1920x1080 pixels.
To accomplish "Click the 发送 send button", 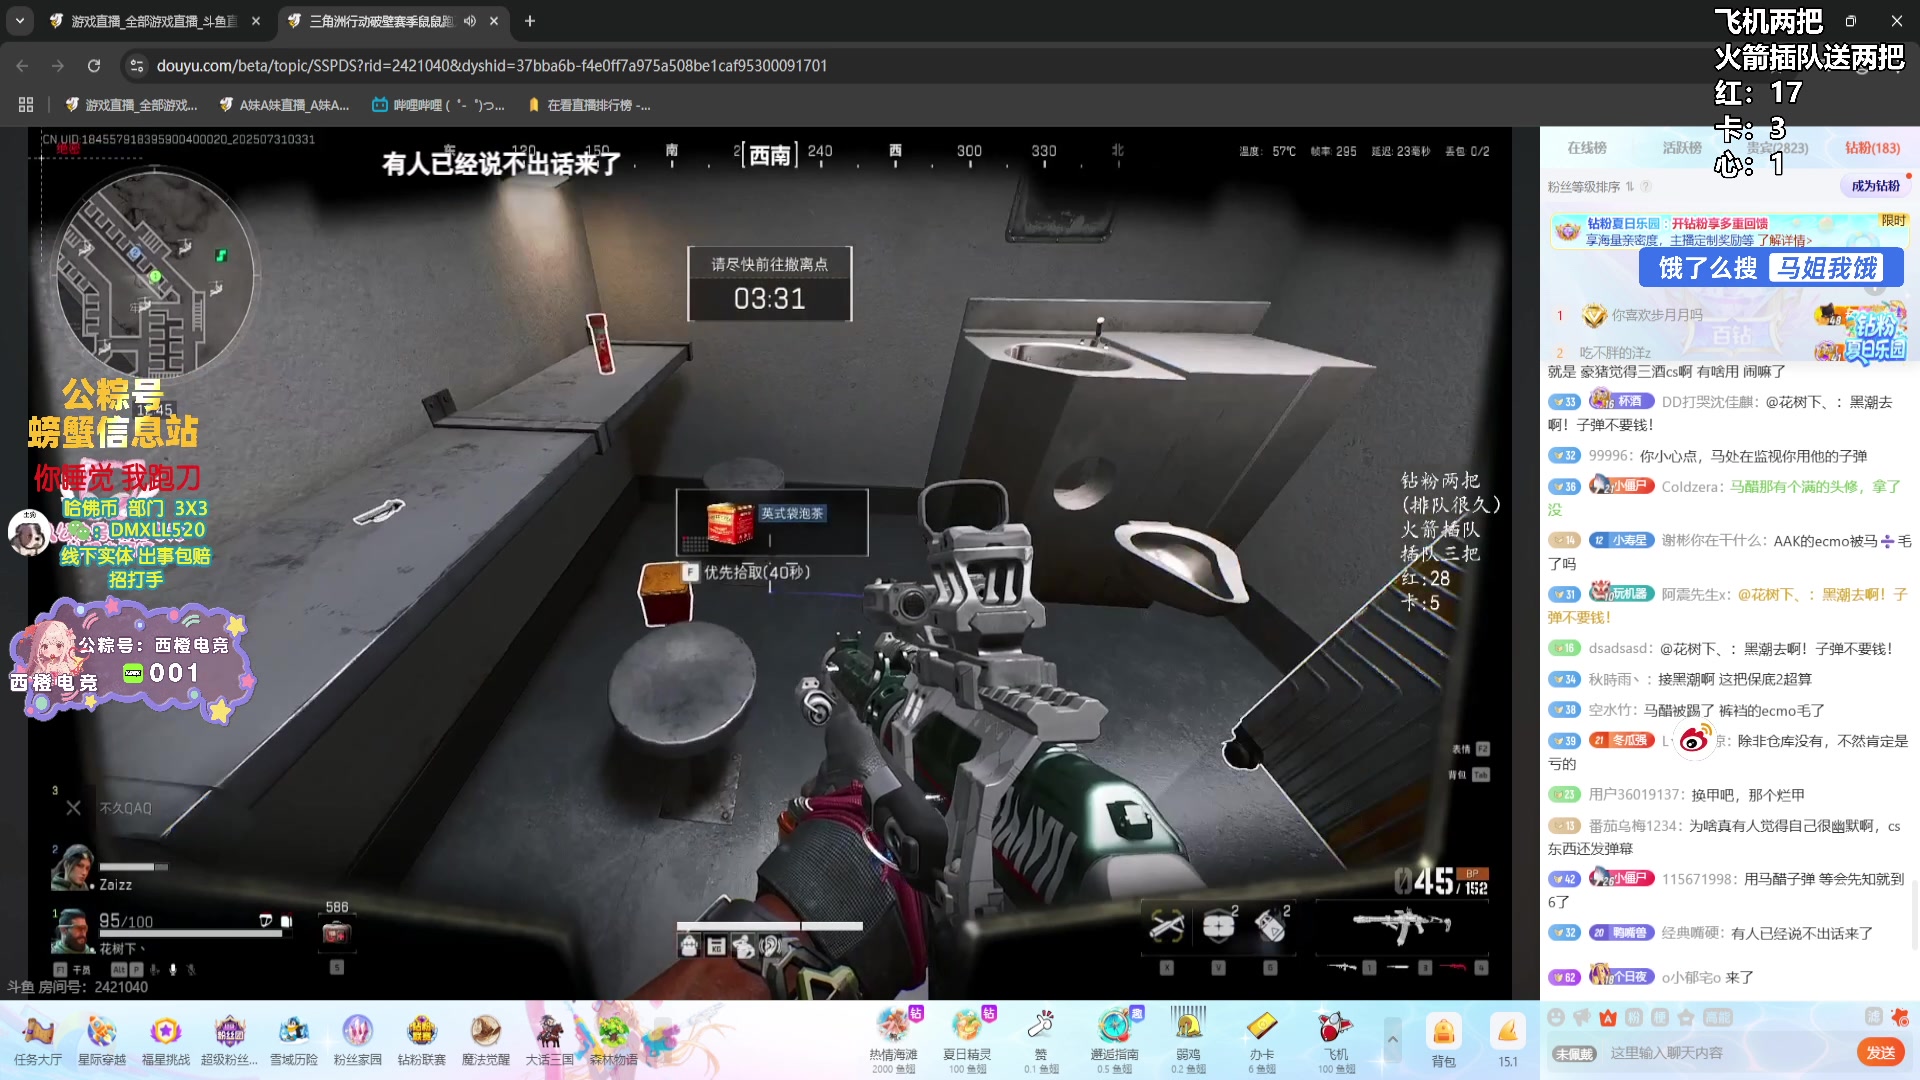I will (x=1880, y=1052).
